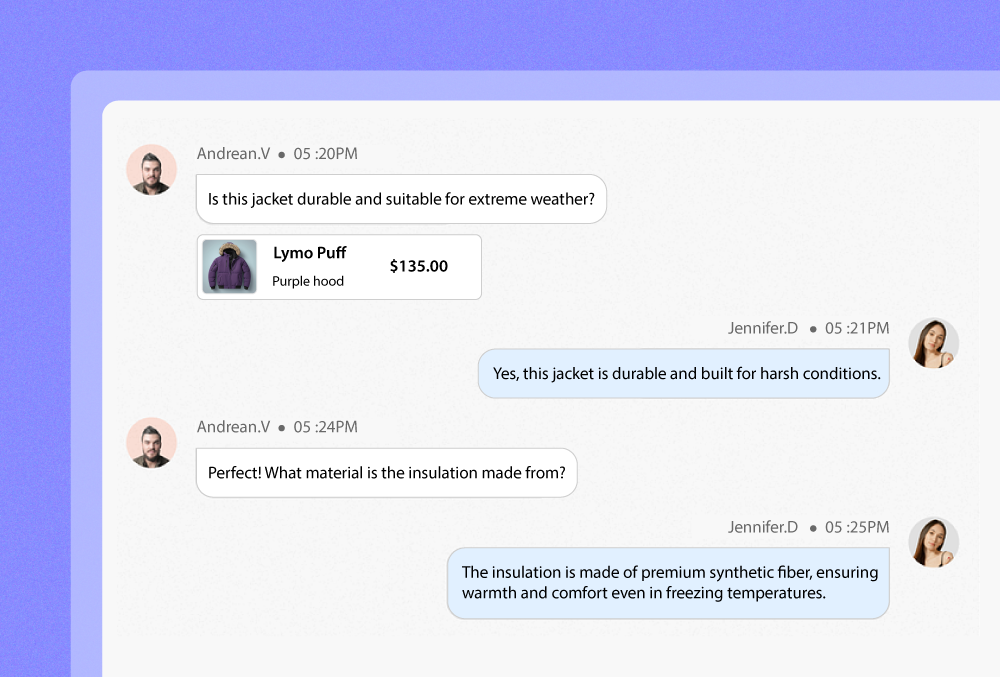
Task: Open the Lymo Puff purple jacket thumbnail
Action: tap(229, 267)
